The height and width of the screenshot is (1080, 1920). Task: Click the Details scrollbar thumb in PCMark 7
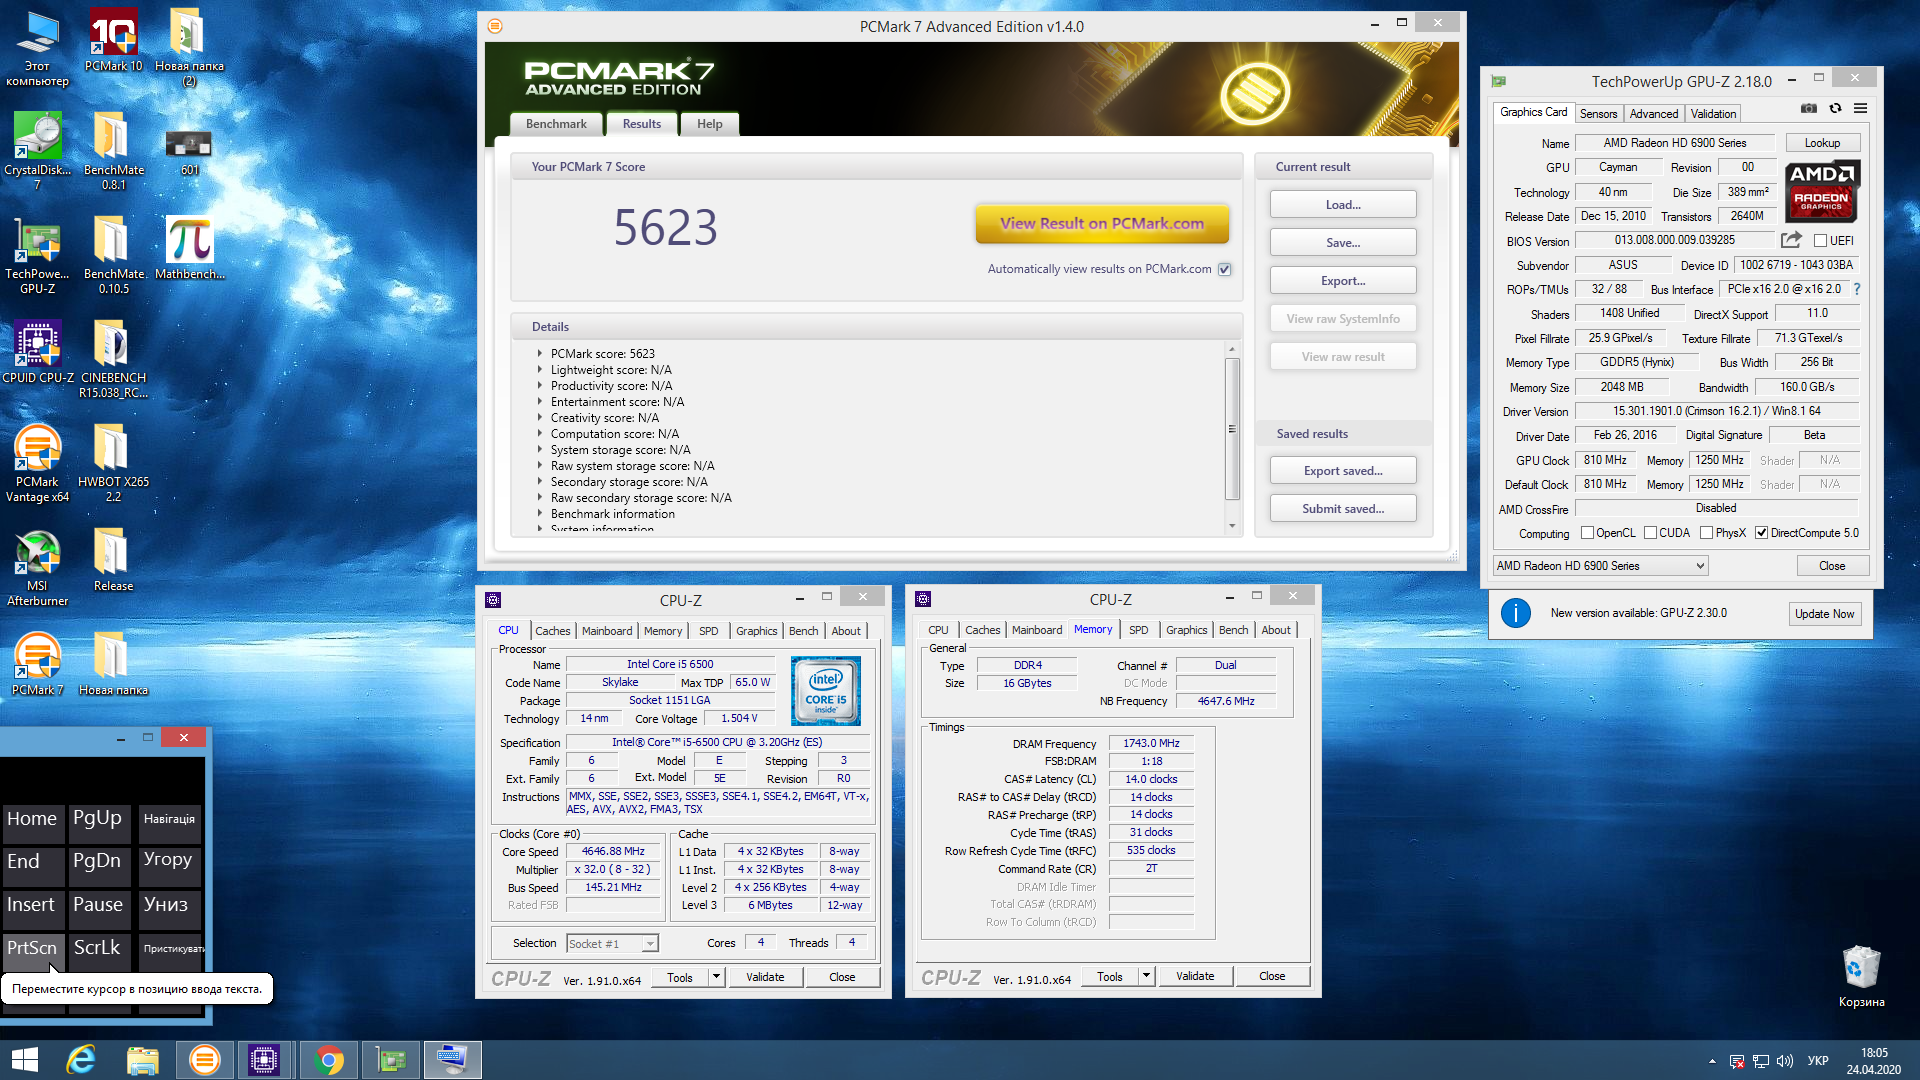tap(1232, 429)
